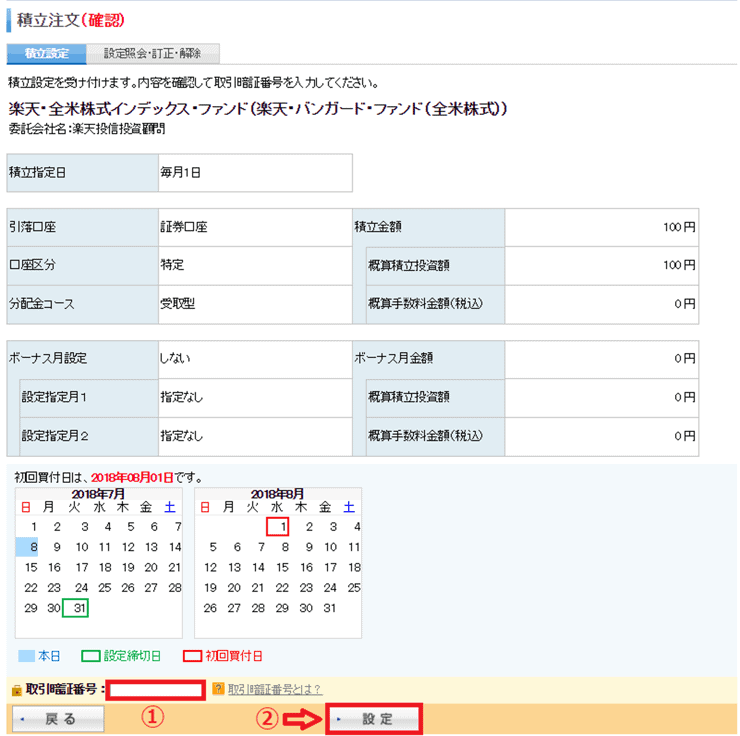Click the 本日 legend swatch
The height and width of the screenshot is (736, 740).
pos(26,656)
